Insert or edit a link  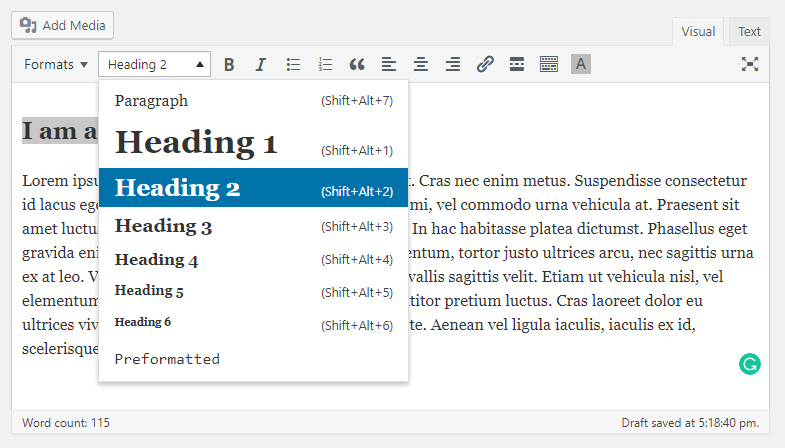click(485, 65)
